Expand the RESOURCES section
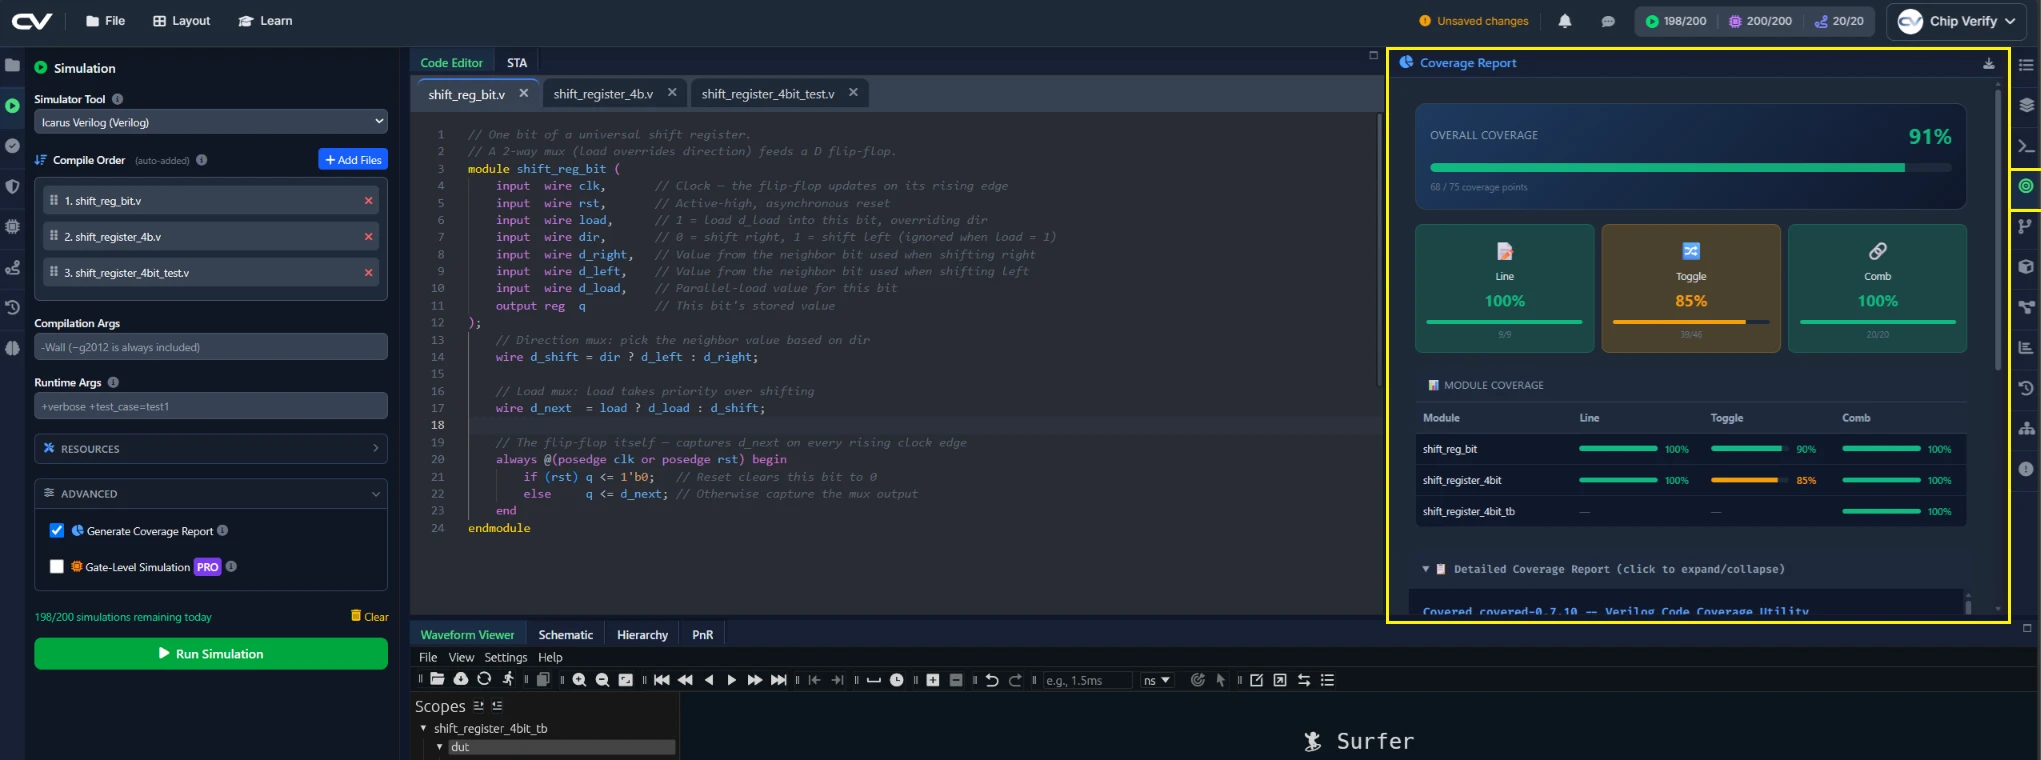This screenshot has height=760, width=2041. pyautogui.click(x=211, y=449)
